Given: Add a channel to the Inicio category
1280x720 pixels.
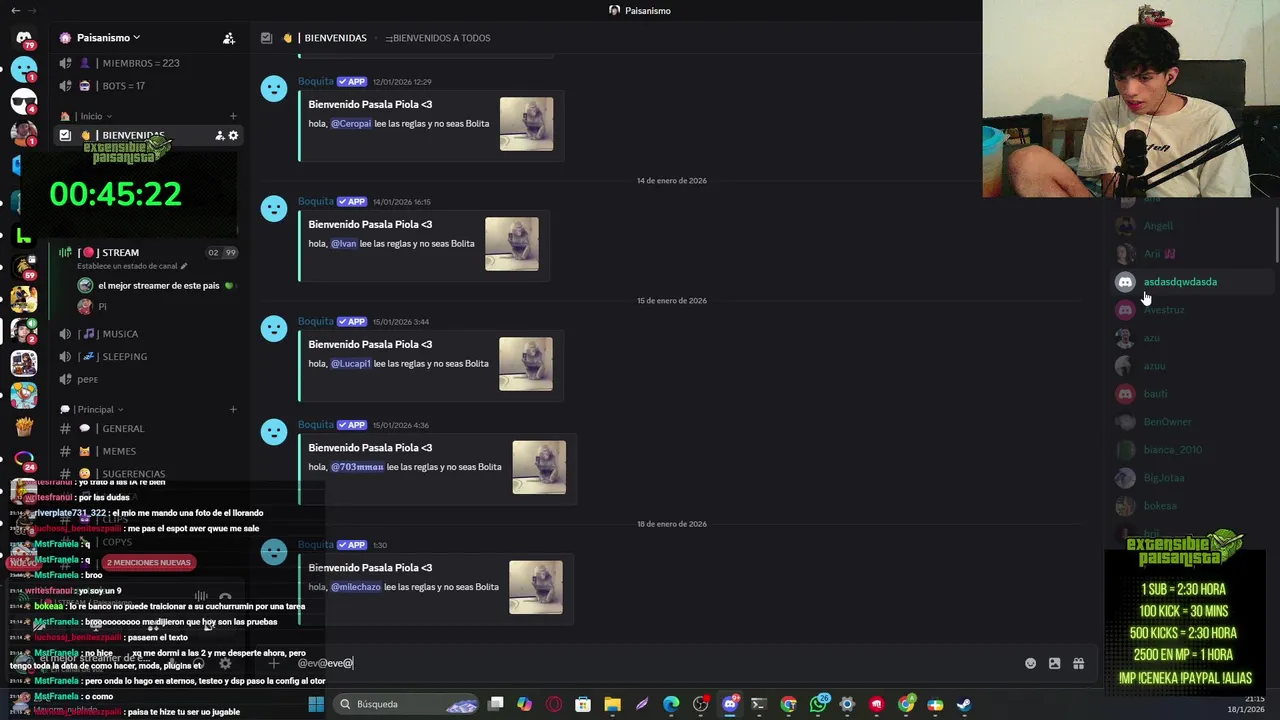Looking at the screenshot, I should tap(233, 116).
